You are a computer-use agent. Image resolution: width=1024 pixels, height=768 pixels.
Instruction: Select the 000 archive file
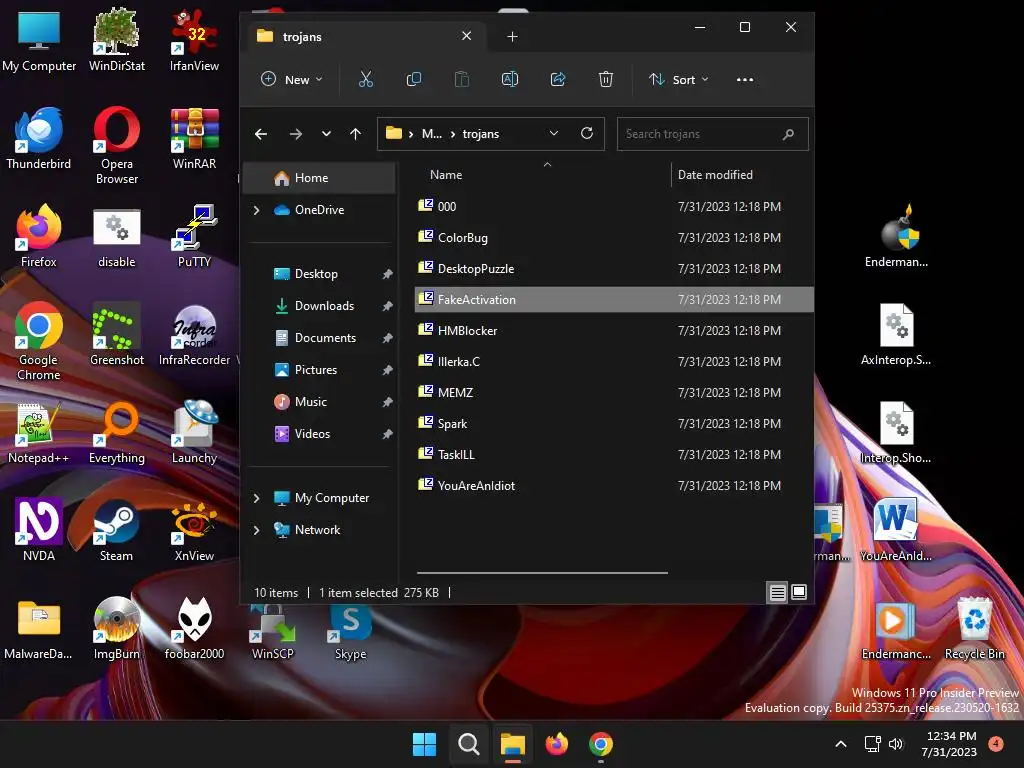(614, 206)
